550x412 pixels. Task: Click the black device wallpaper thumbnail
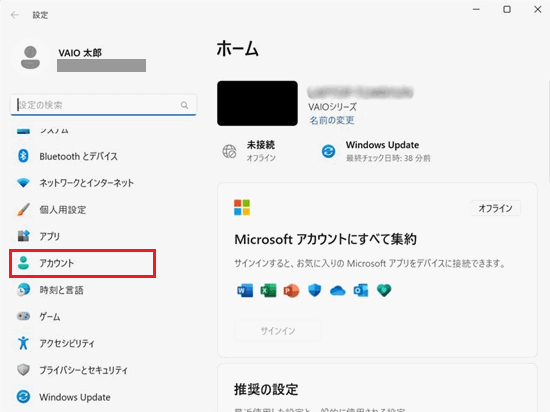(257, 103)
